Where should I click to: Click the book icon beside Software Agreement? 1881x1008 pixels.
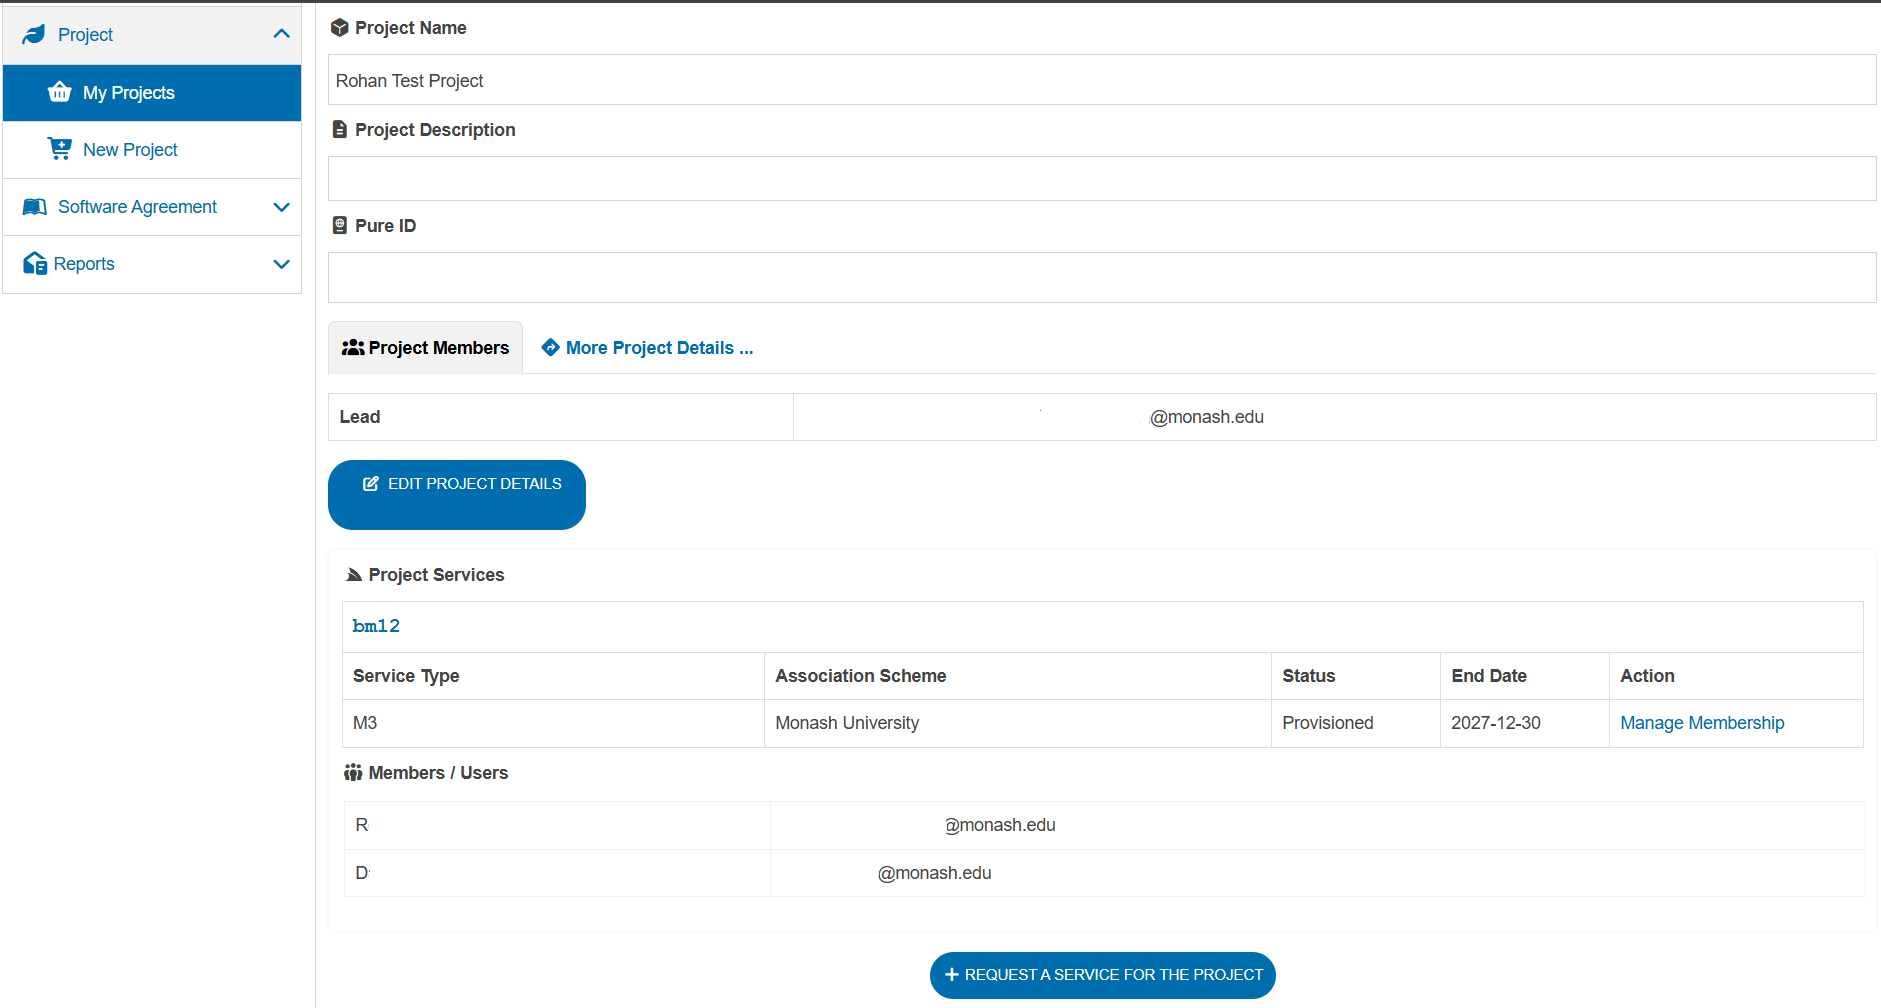pyautogui.click(x=35, y=207)
